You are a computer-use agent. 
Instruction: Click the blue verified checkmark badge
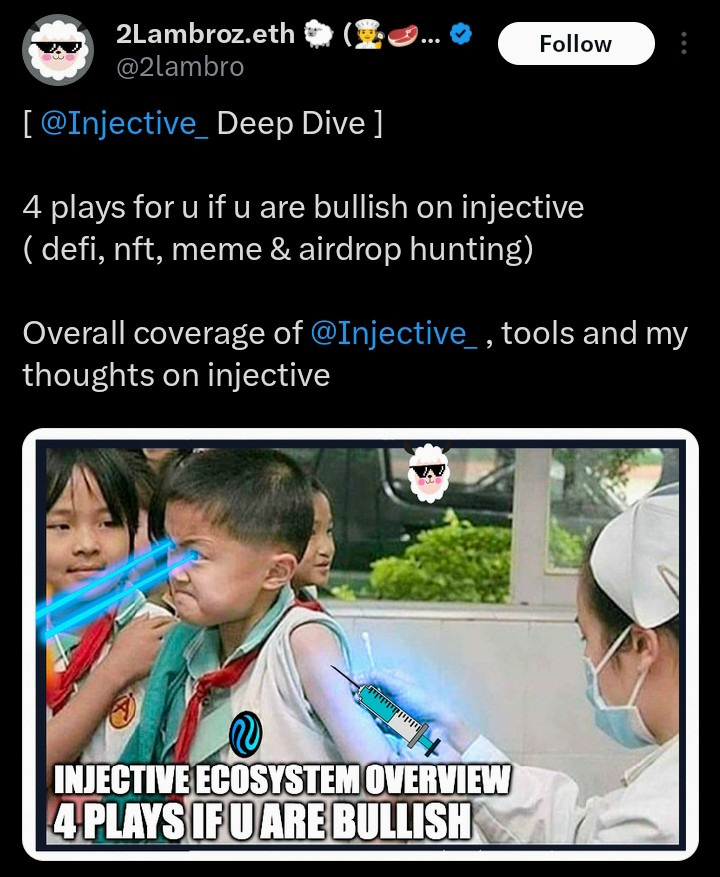click(461, 34)
